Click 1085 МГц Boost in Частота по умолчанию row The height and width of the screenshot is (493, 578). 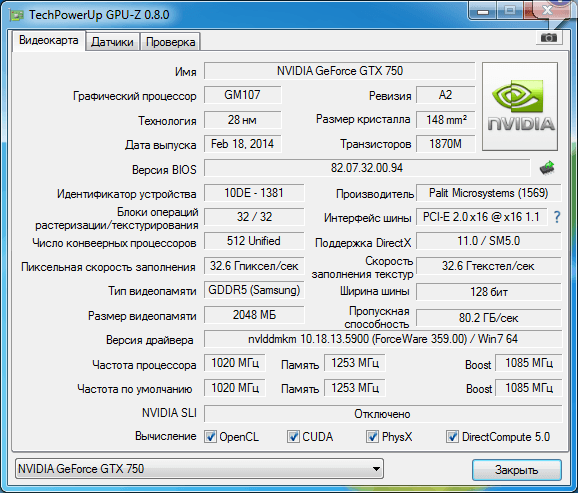[529, 388]
